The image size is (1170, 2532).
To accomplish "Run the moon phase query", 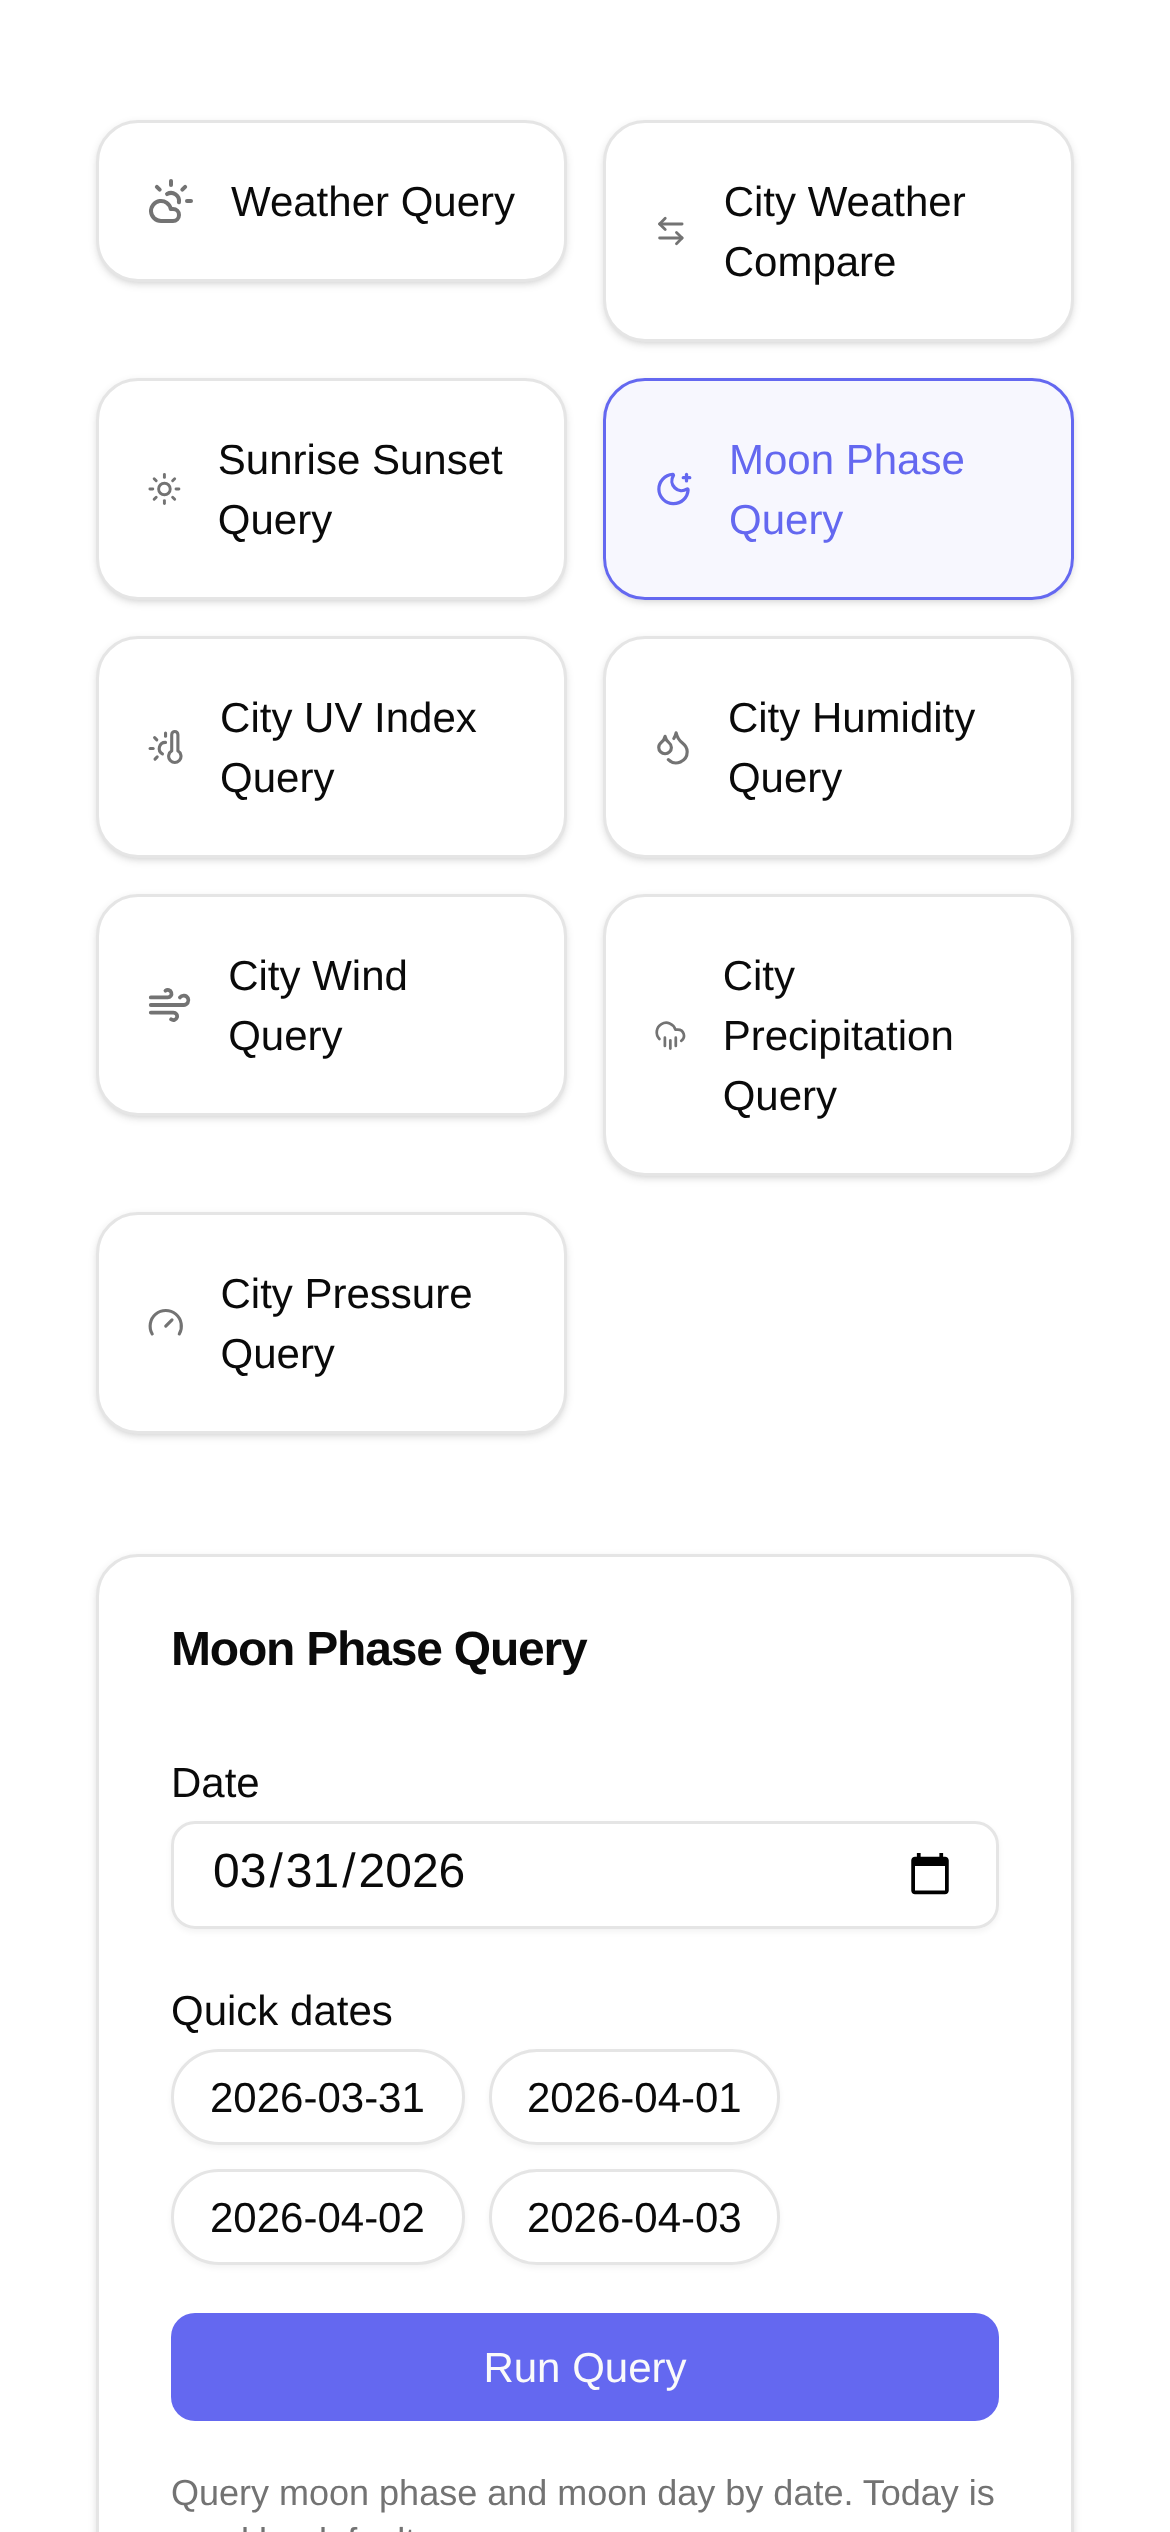I will point(584,2367).
